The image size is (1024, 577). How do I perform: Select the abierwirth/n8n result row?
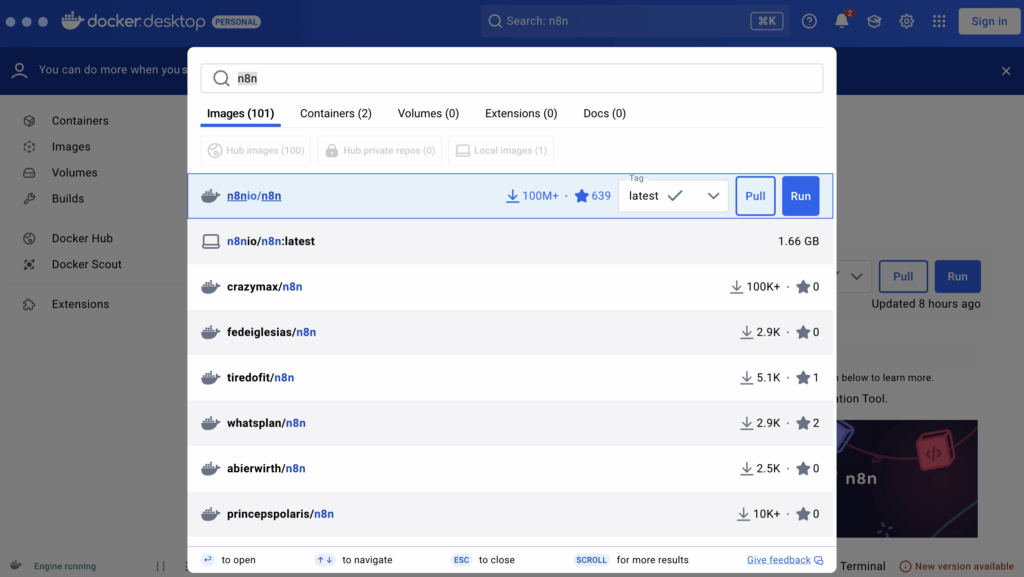point(511,469)
